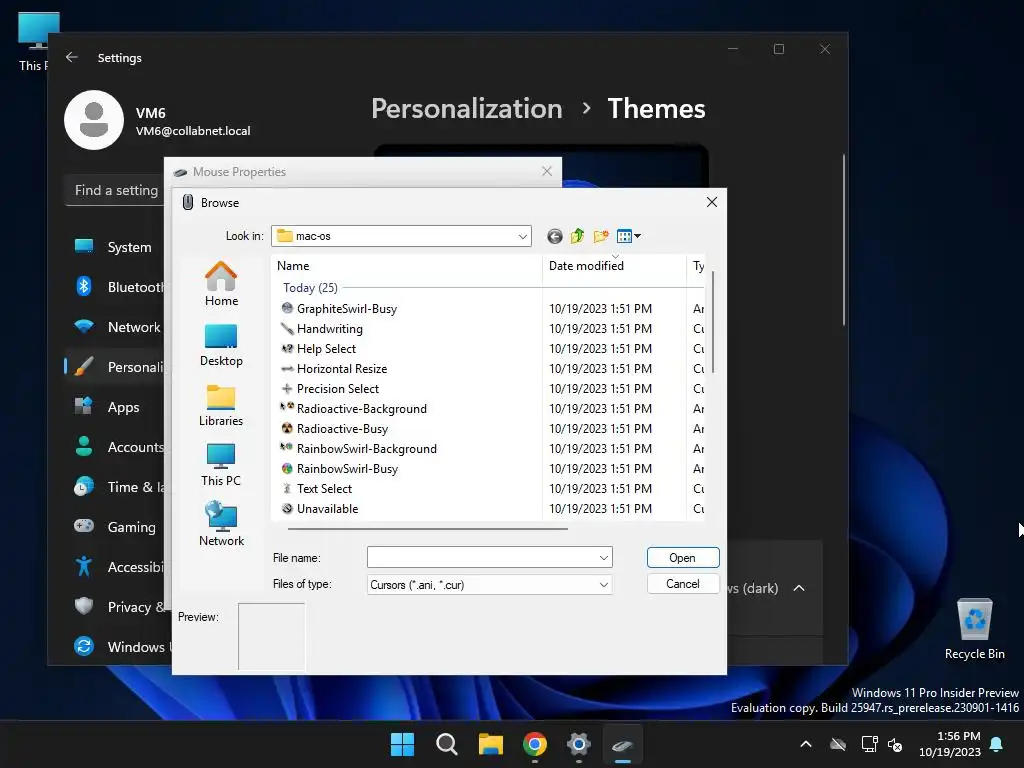Open Libraries in places bar
This screenshot has width=1024, height=768.
(221, 406)
